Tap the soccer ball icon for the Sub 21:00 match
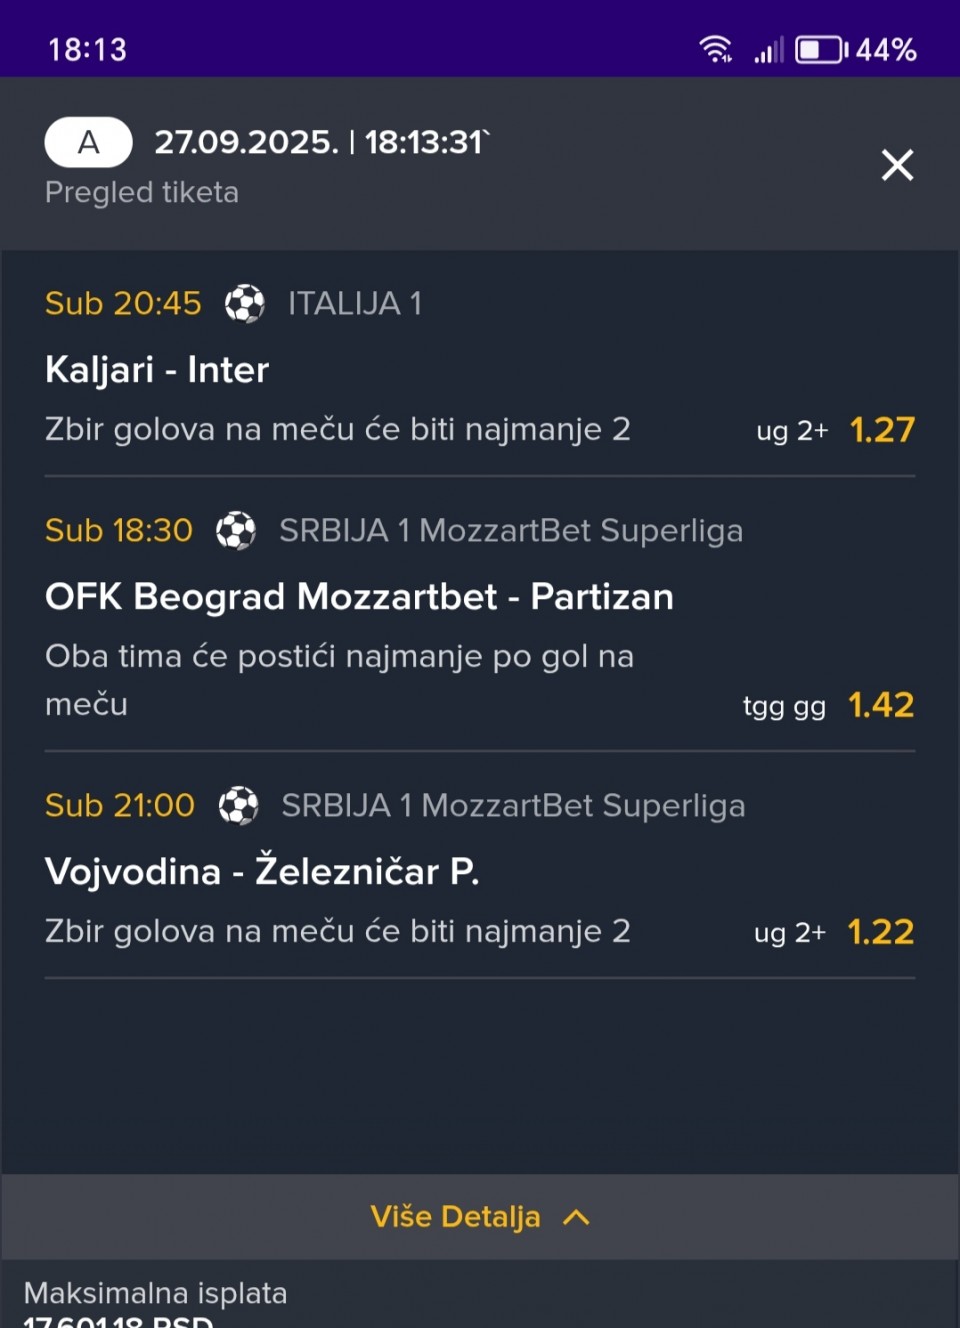 point(238,805)
